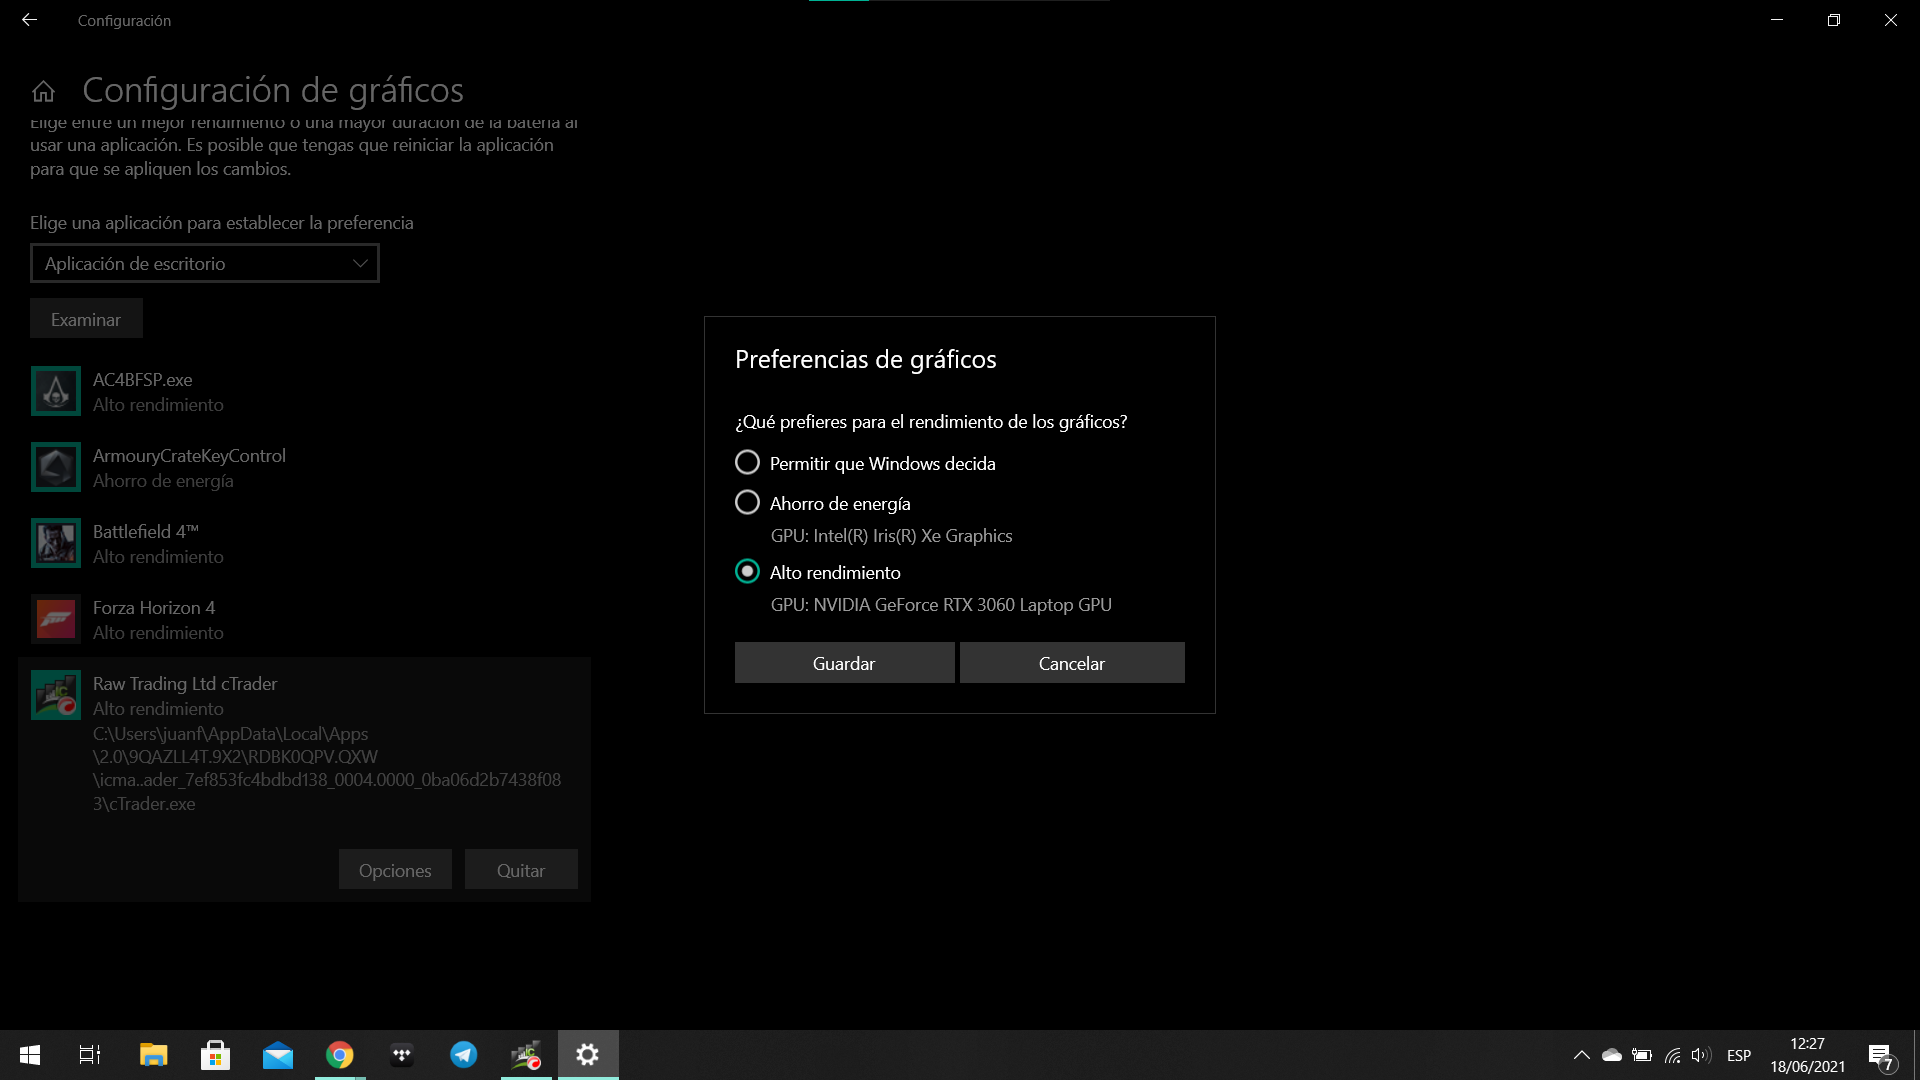Select the AC4BFSP.exe list entry
Viewport: 1920px width, 1080px height.
[x=304, y=392]
